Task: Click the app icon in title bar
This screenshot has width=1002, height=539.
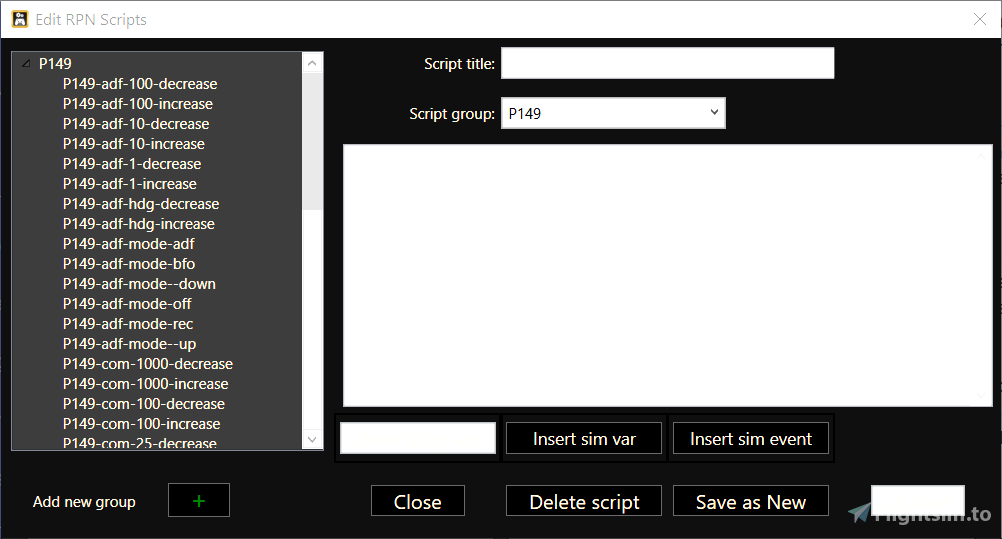Action: coord(19,19)
